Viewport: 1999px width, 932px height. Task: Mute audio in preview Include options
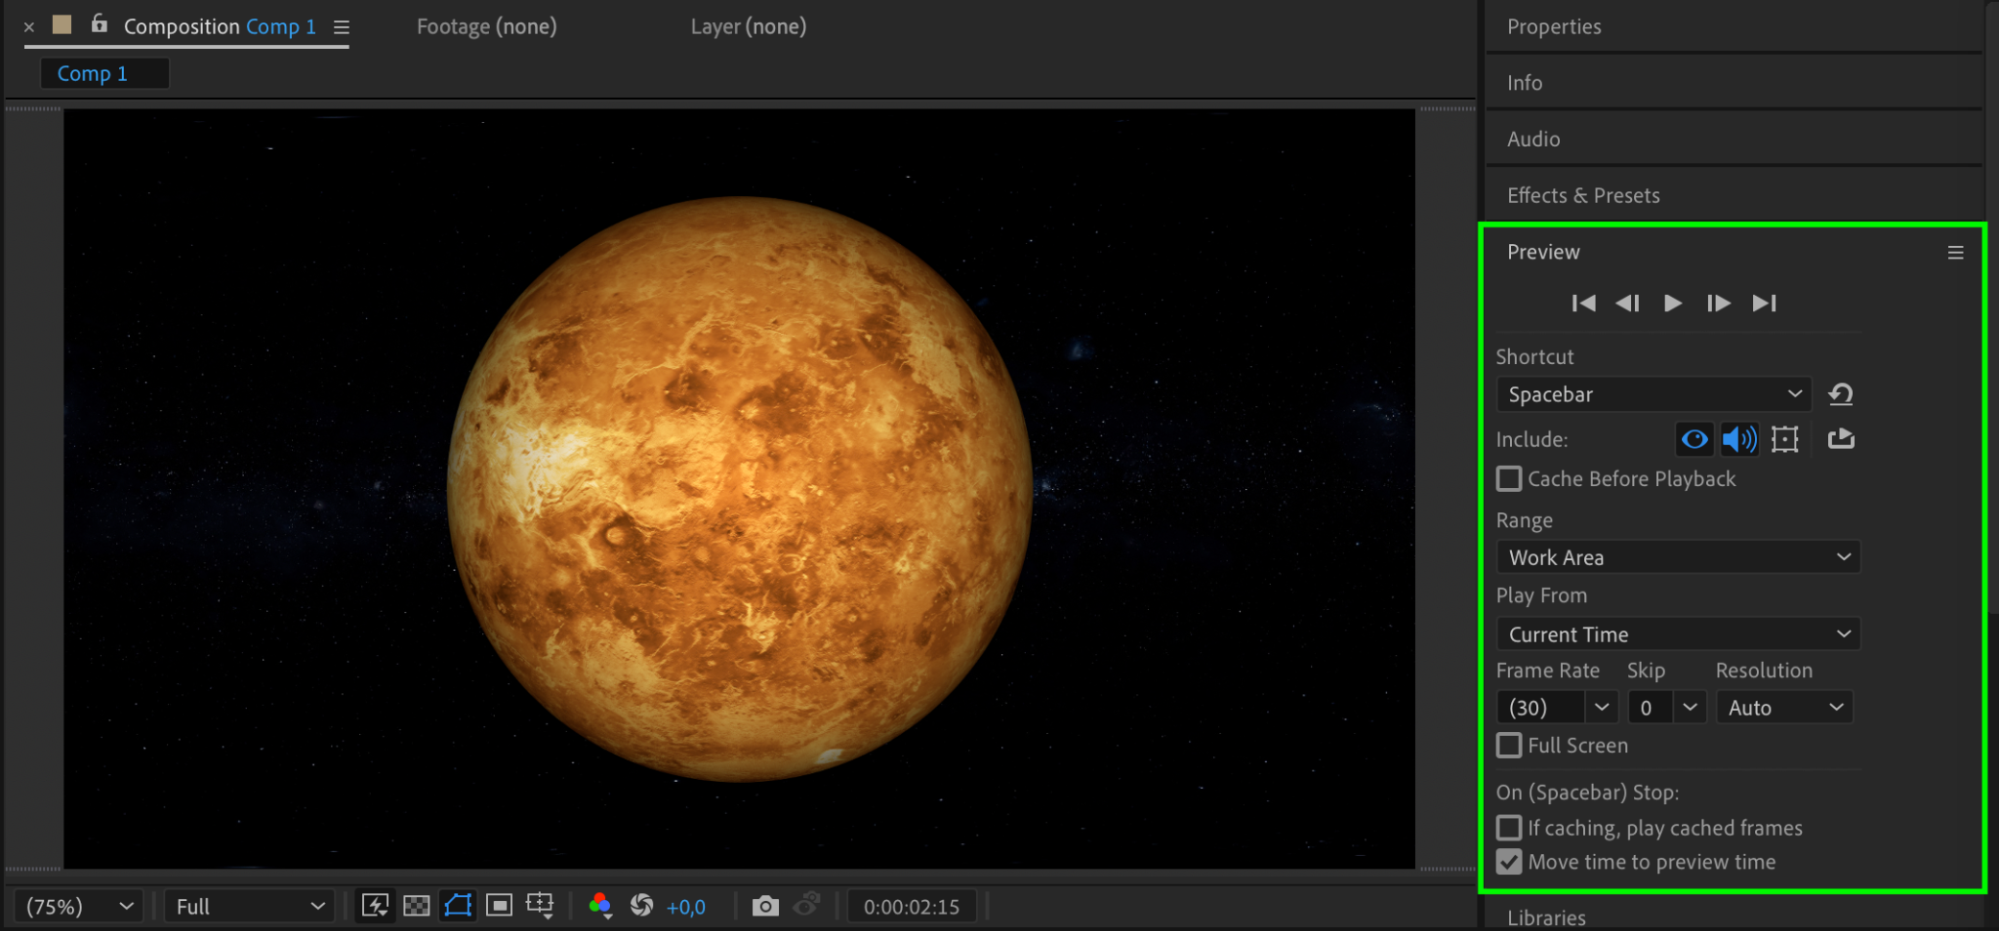[1739, 439]
